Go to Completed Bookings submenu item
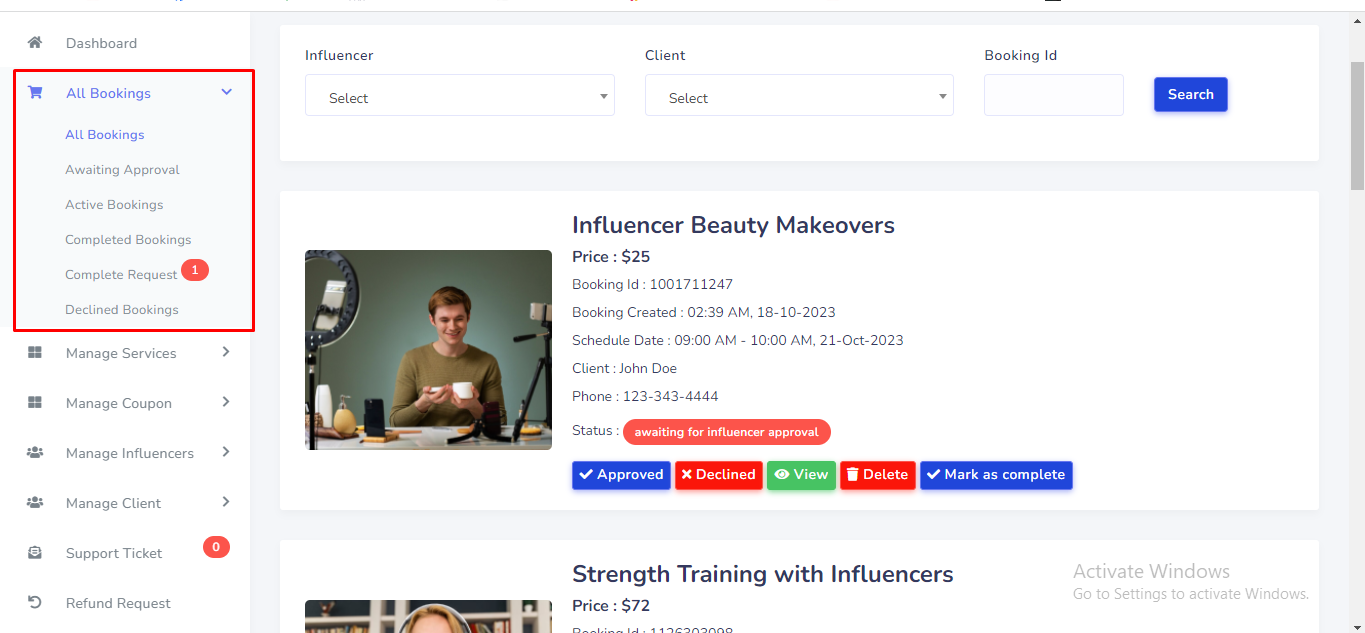The height and width of the screenshot is (633, 1365). (128, 240)
